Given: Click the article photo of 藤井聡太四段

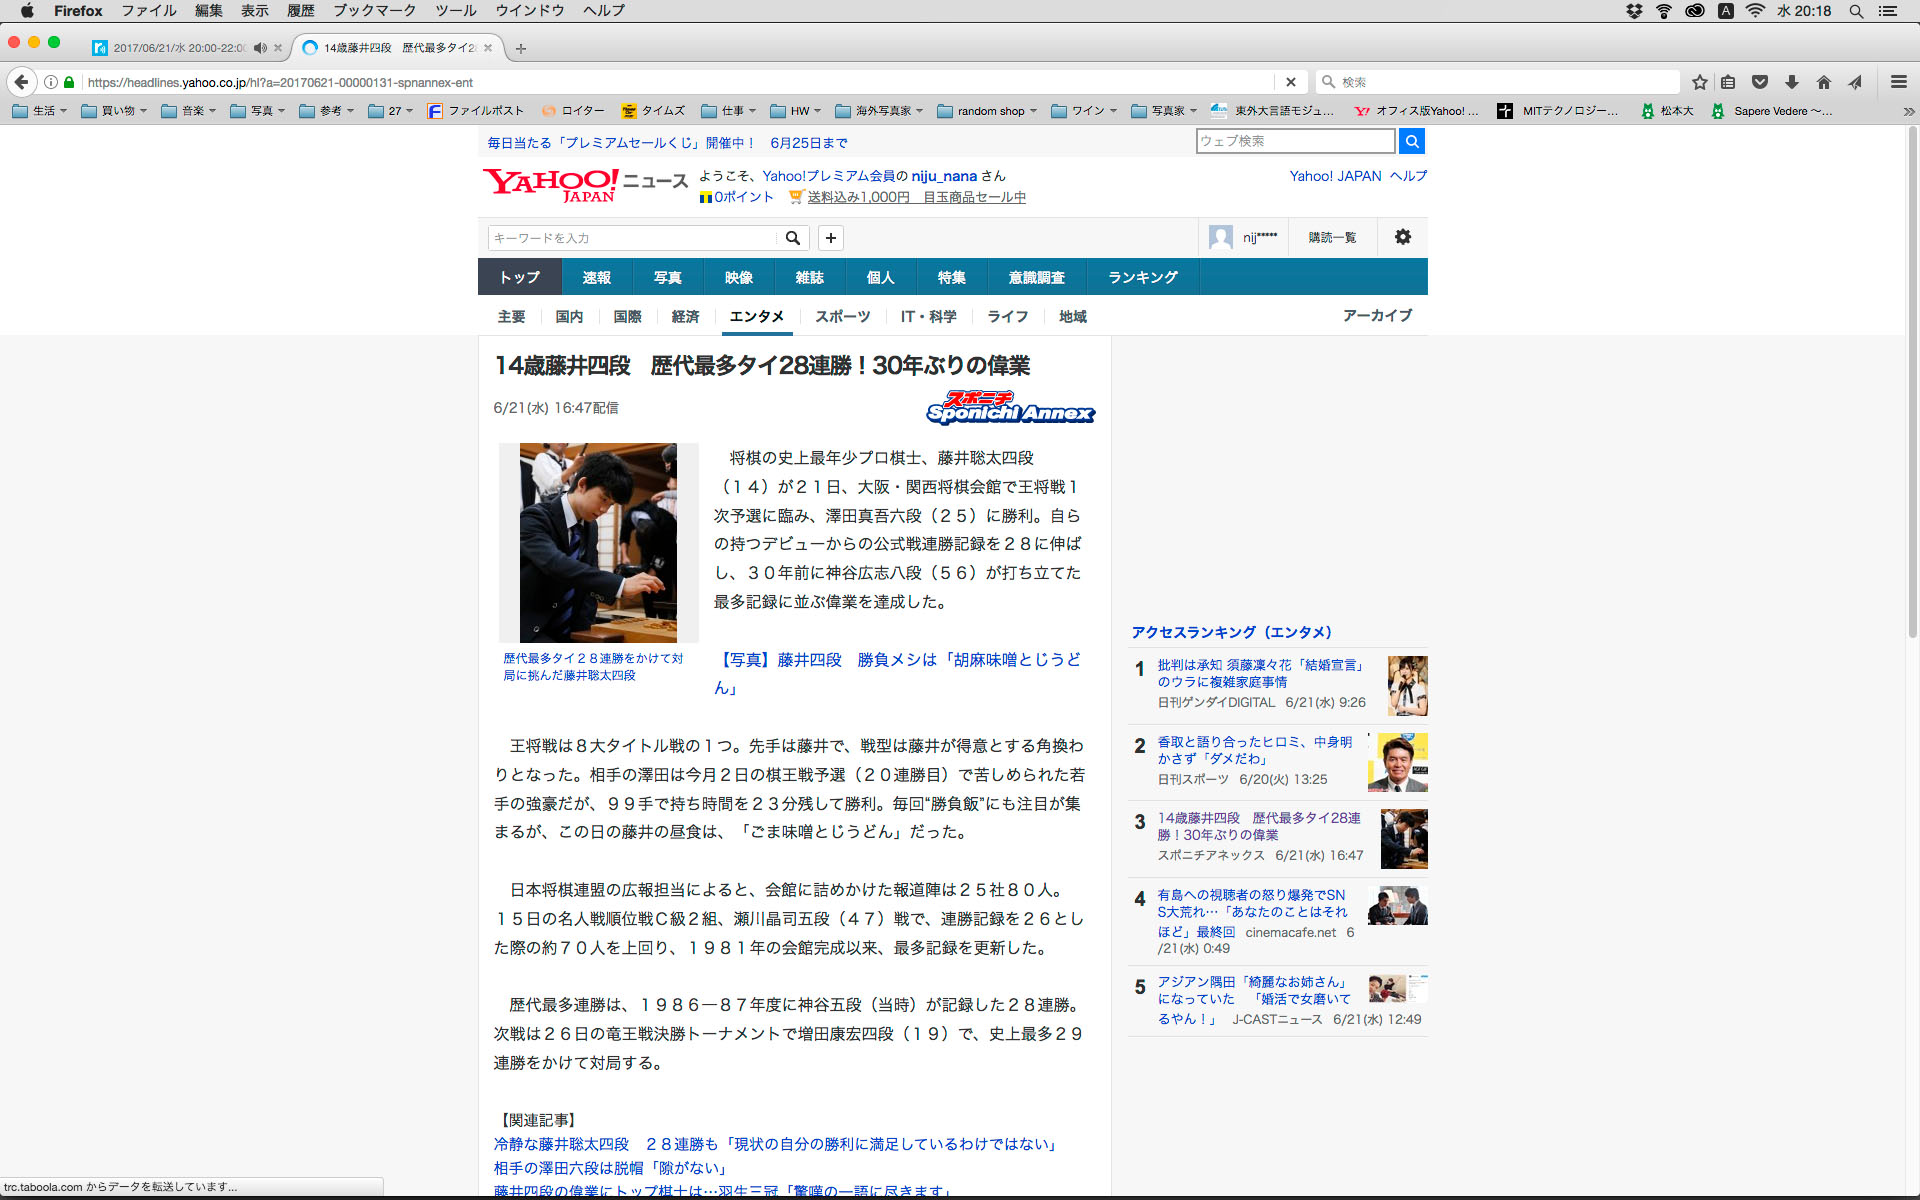Looking at the screenshot, I should [597, 542].
